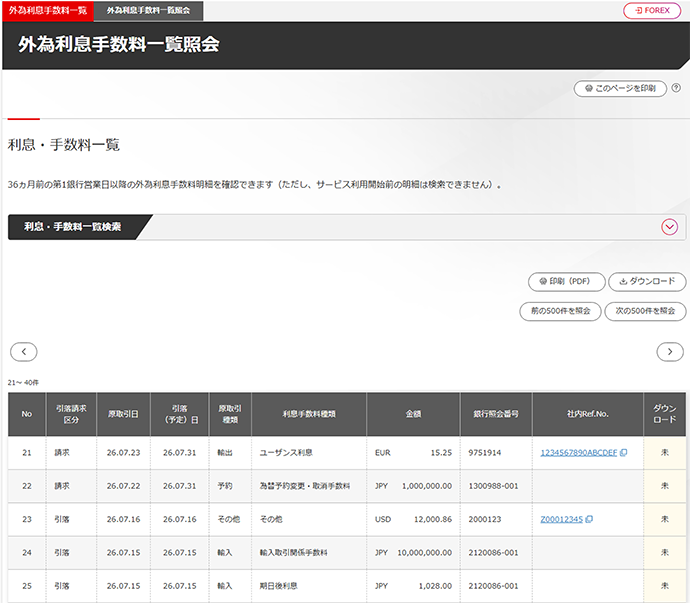Viewport: 690px width, 603px height.
Task: Select the 外為利息手数料一覧照会 tab
Action: click(x=148, y=10)
